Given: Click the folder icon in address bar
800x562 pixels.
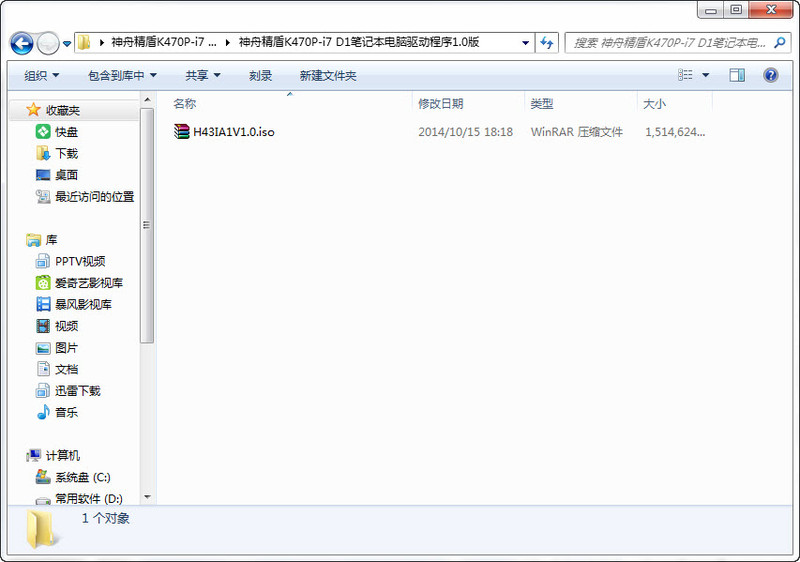Looking at the screenshot, I should pos(84,42).
